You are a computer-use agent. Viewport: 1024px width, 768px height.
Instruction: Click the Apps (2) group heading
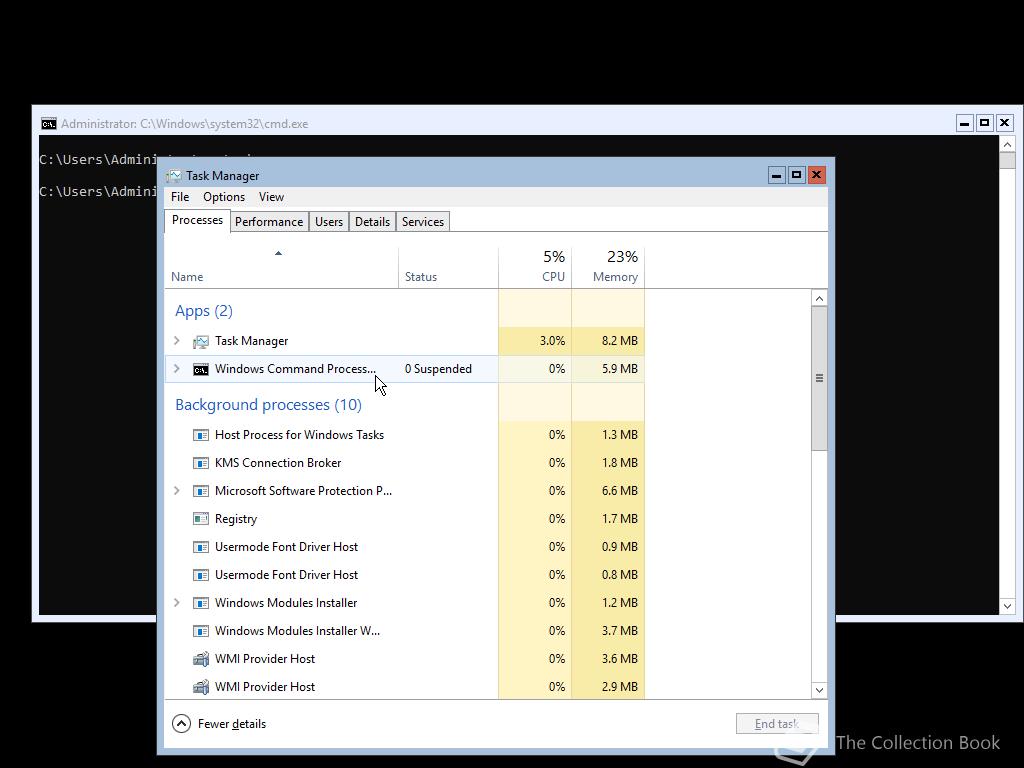coord(204,311)
